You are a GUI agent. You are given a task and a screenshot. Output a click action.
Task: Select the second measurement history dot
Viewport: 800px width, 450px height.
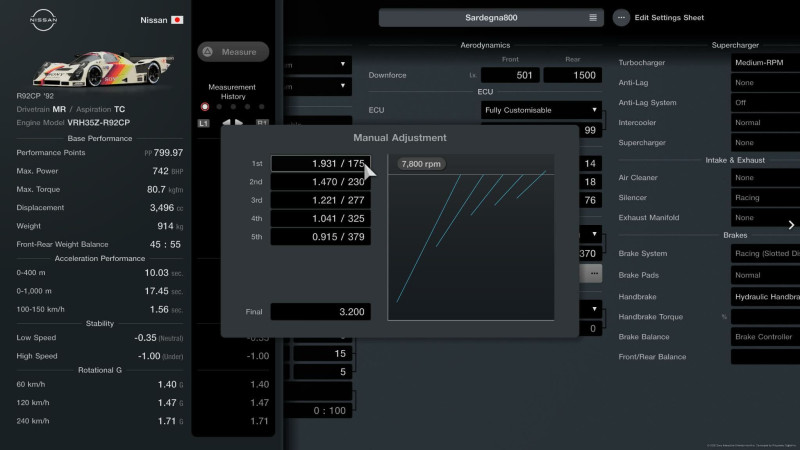point(219,107)
